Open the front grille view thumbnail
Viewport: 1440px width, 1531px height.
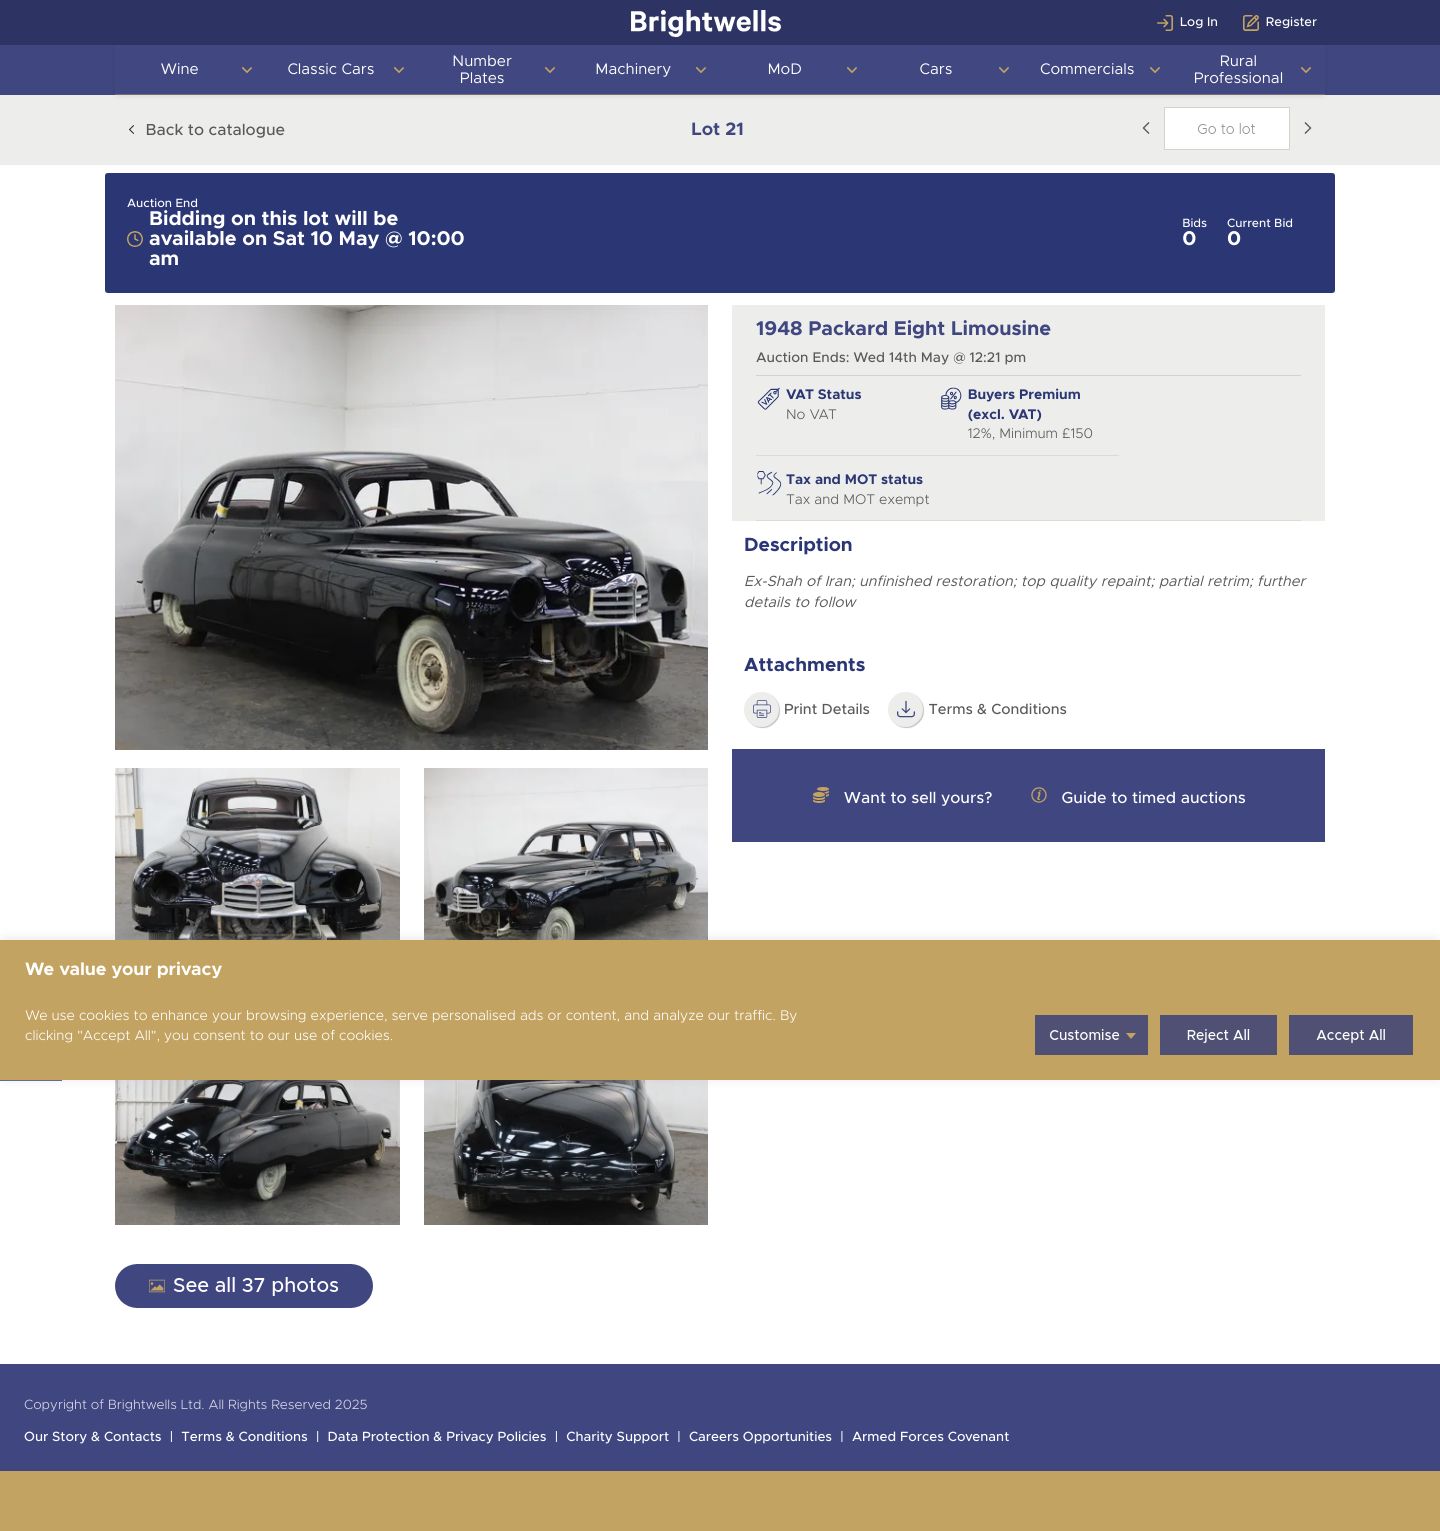pyautogui.click(x=257, y=854)
